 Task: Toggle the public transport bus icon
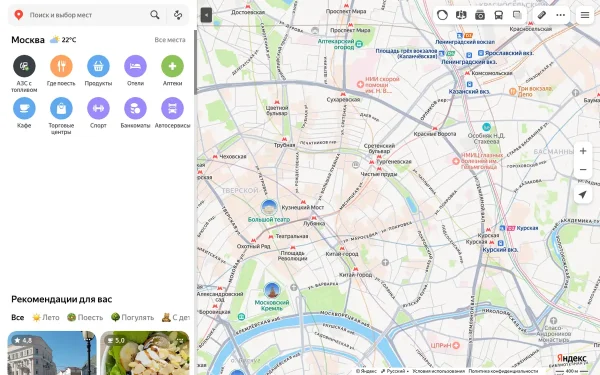[x=499, y=15]
